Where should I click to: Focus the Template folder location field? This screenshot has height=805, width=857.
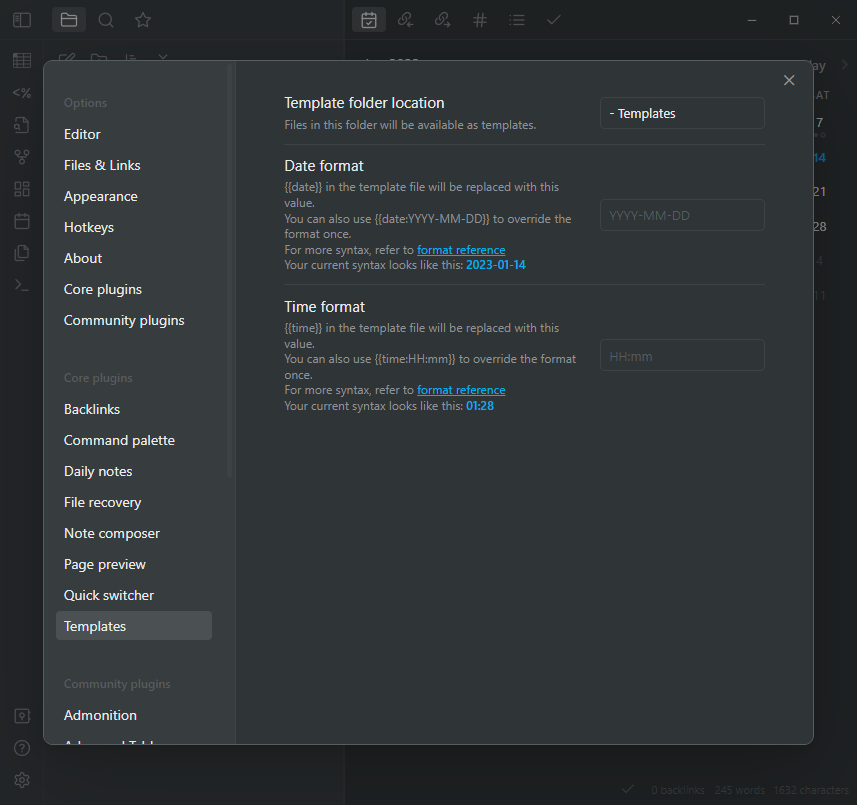point(682,114)
